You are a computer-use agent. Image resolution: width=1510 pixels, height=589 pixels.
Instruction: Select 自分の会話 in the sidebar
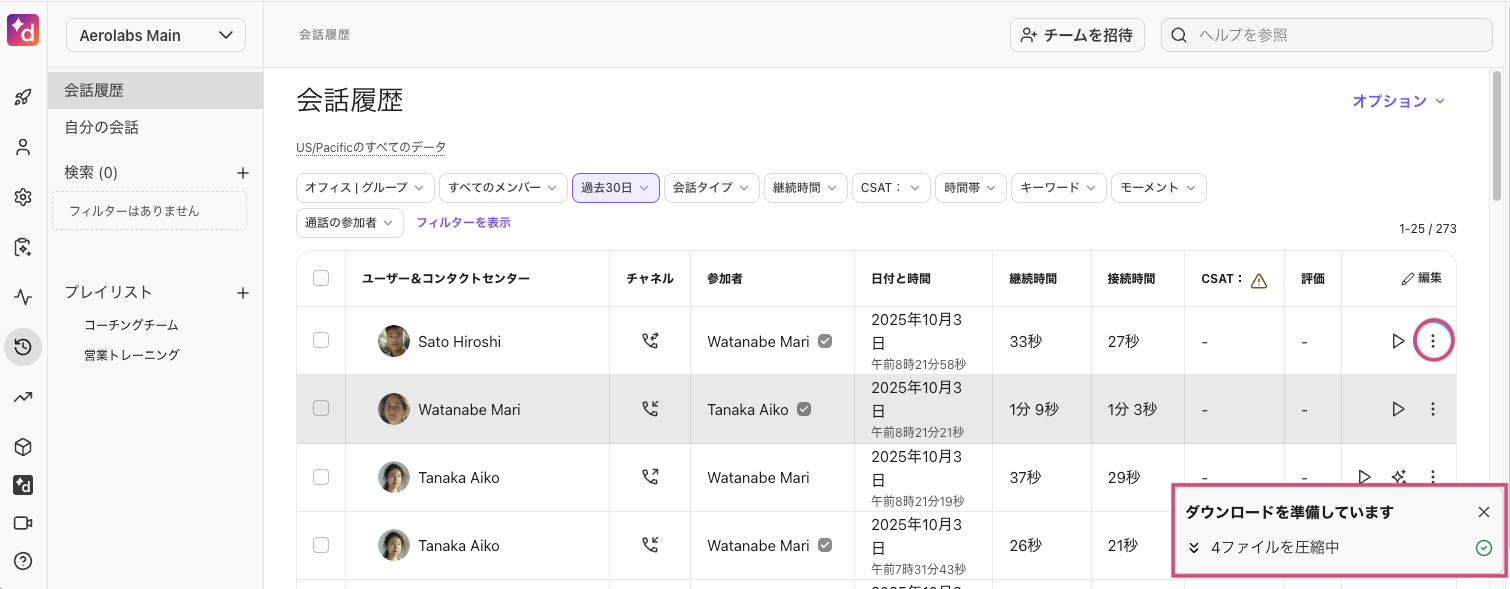point(102,127)
